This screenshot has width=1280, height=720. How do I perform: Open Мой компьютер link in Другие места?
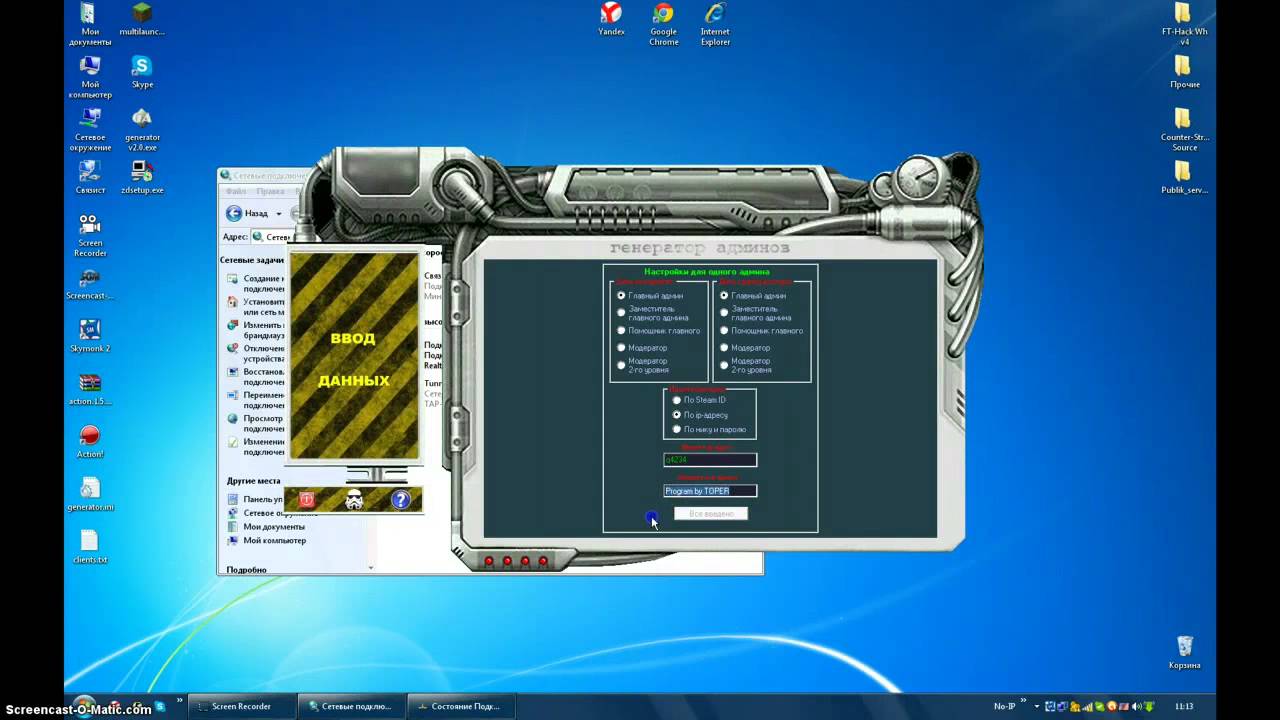click(x=266, y=541)
